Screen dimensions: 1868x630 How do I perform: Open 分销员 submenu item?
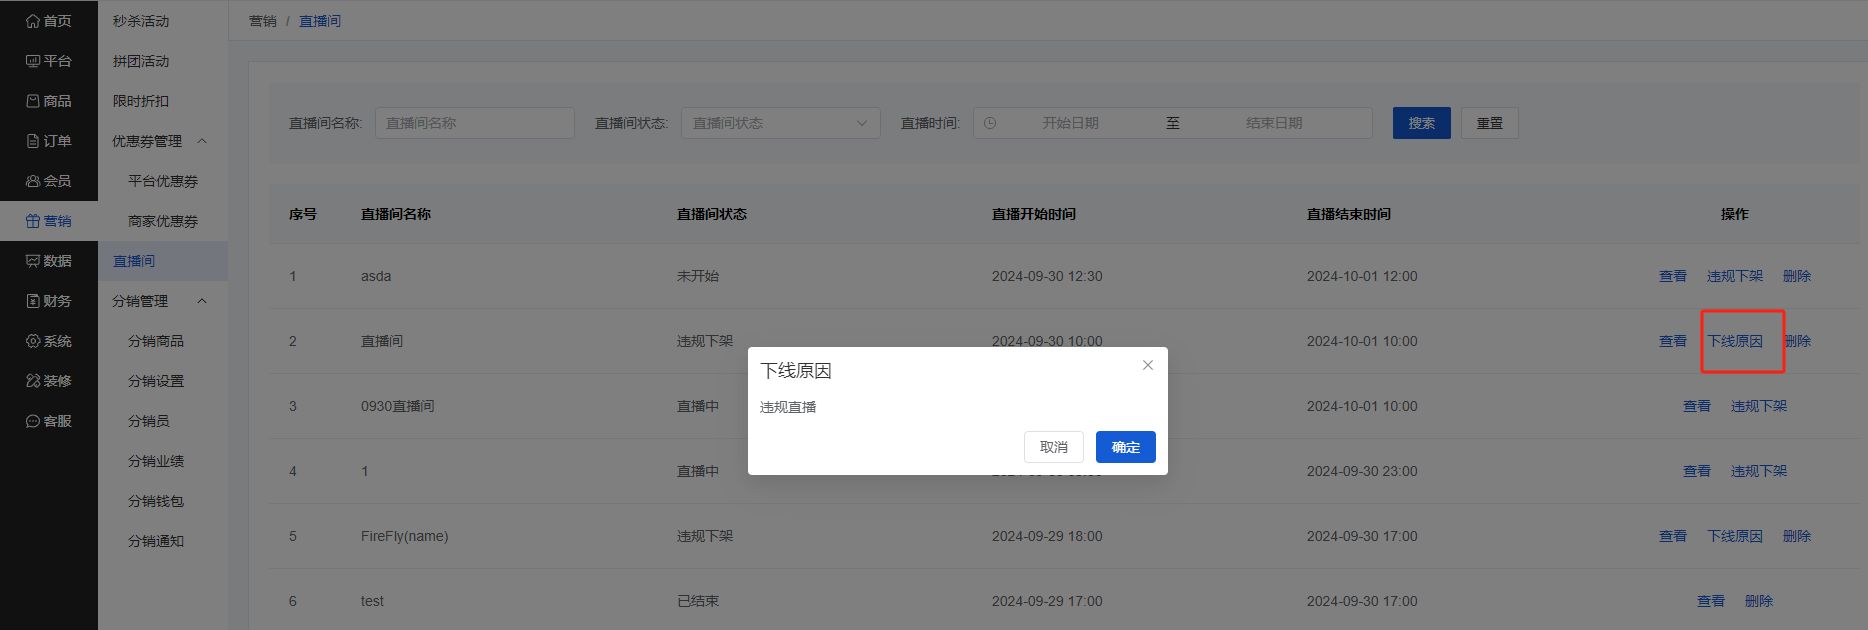(149, 421)
